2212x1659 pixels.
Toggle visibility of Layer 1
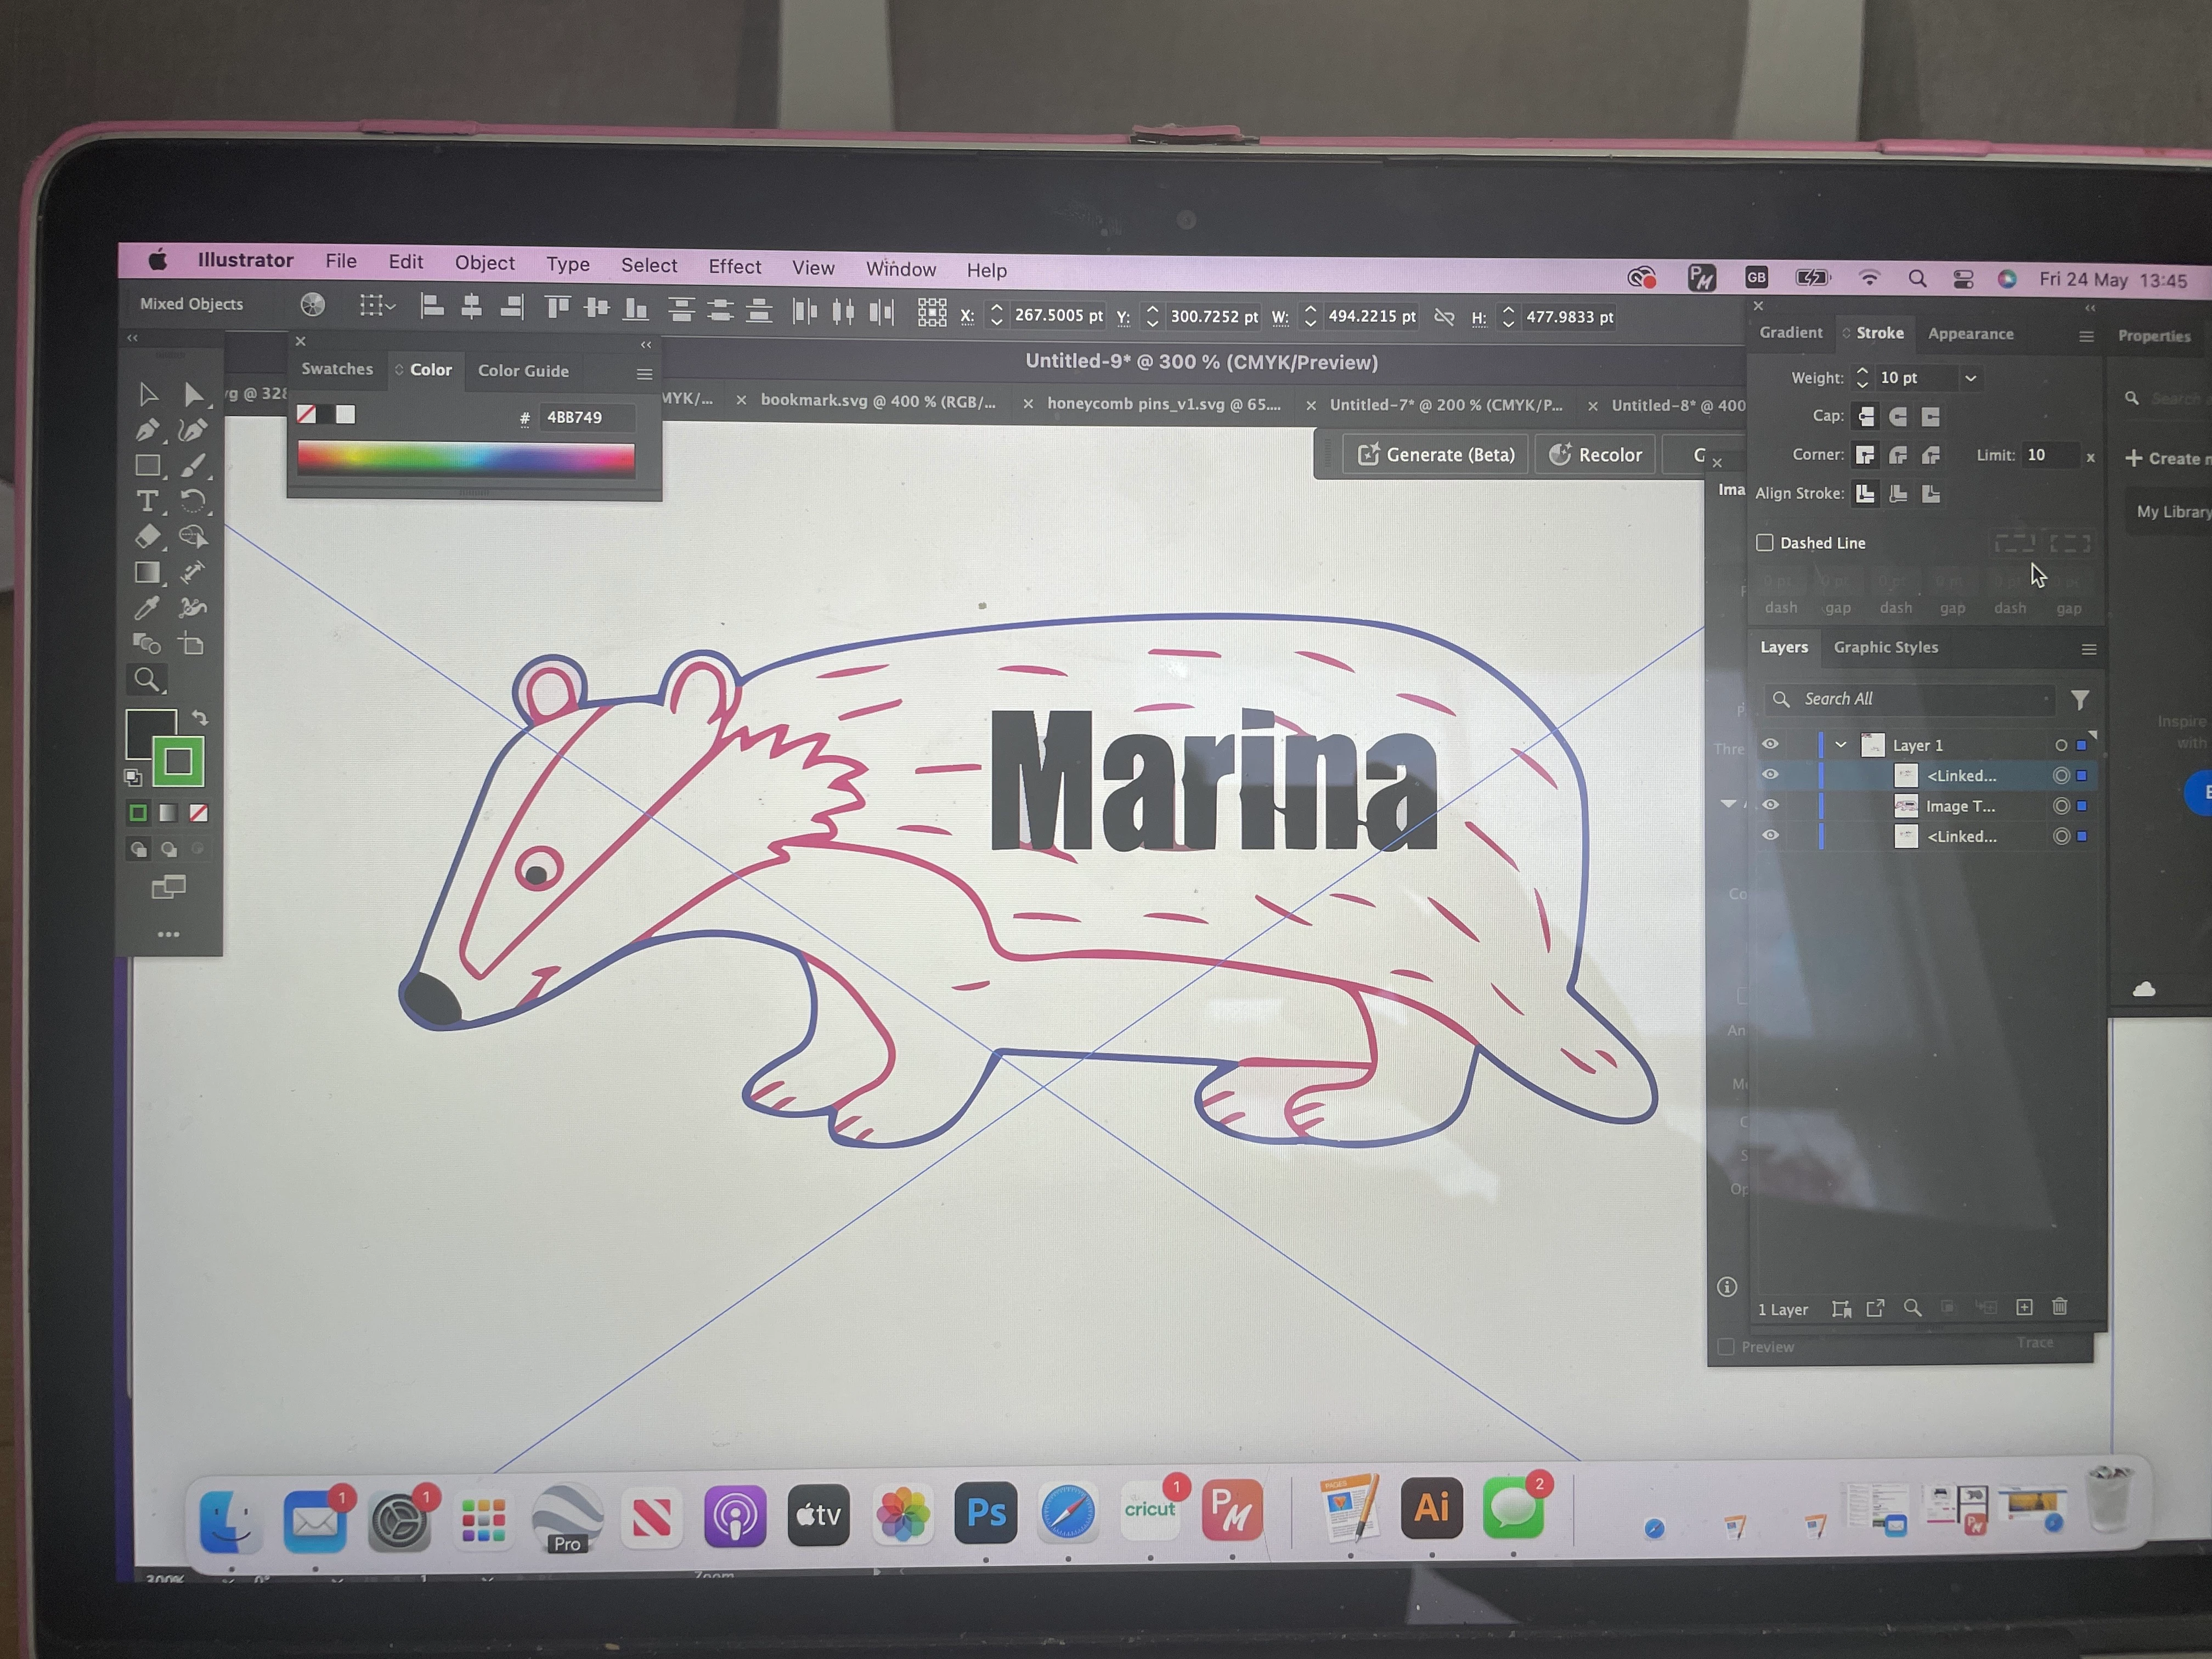pos(1770,744)
